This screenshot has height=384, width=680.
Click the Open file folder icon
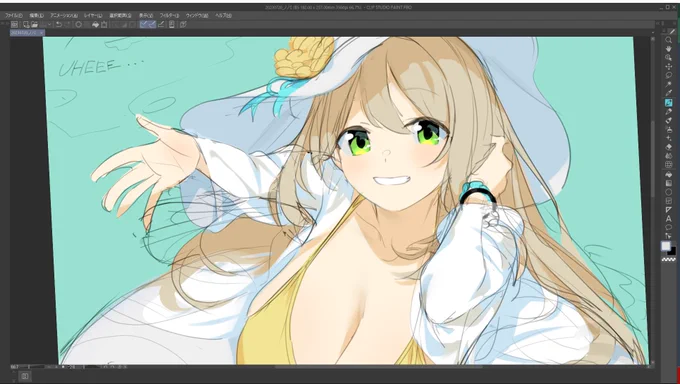click(35, 24)
